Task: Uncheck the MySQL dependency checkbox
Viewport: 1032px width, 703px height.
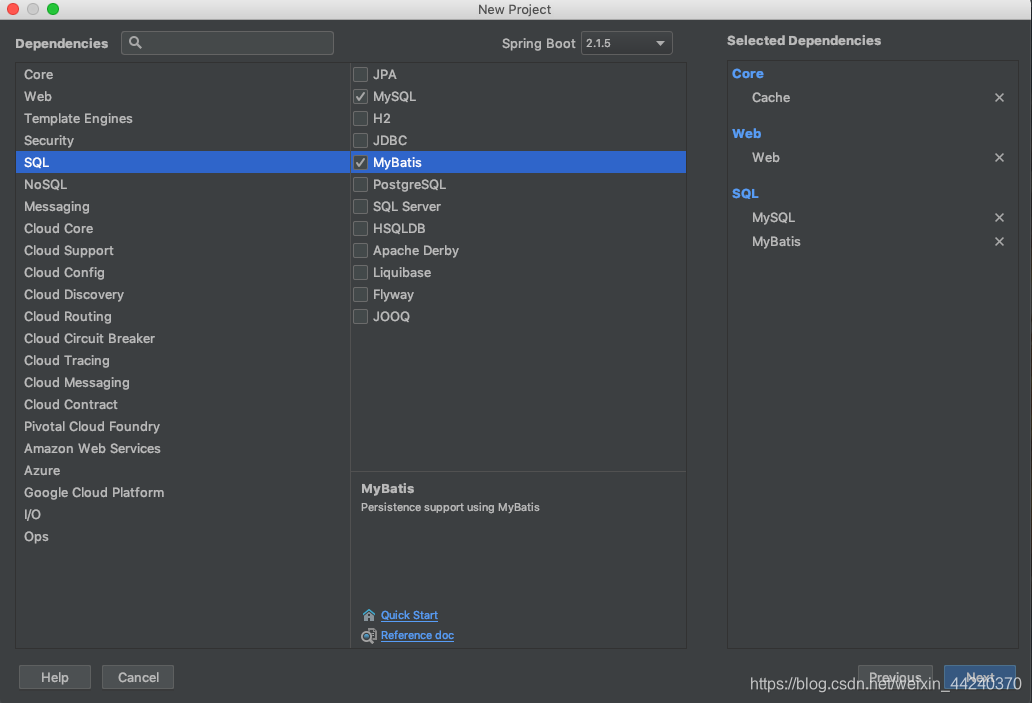Action: coord(360,96)
